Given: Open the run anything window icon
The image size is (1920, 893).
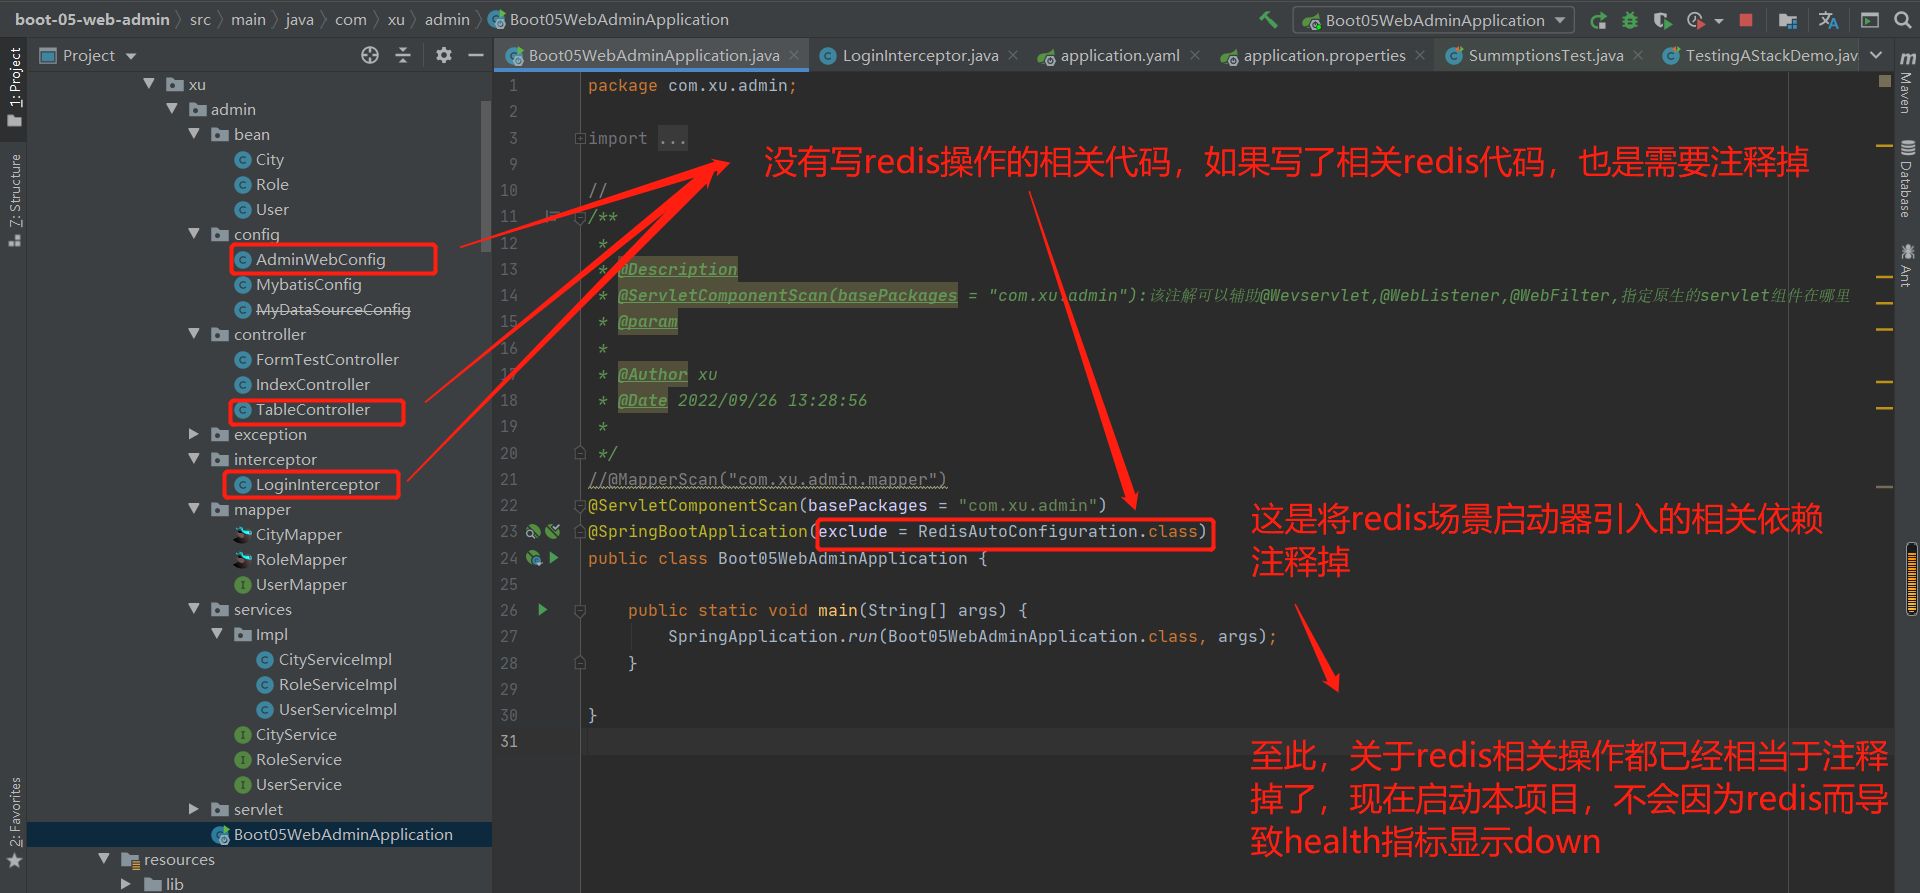Looking at the screenshot, I should [x=1869, y=20].
